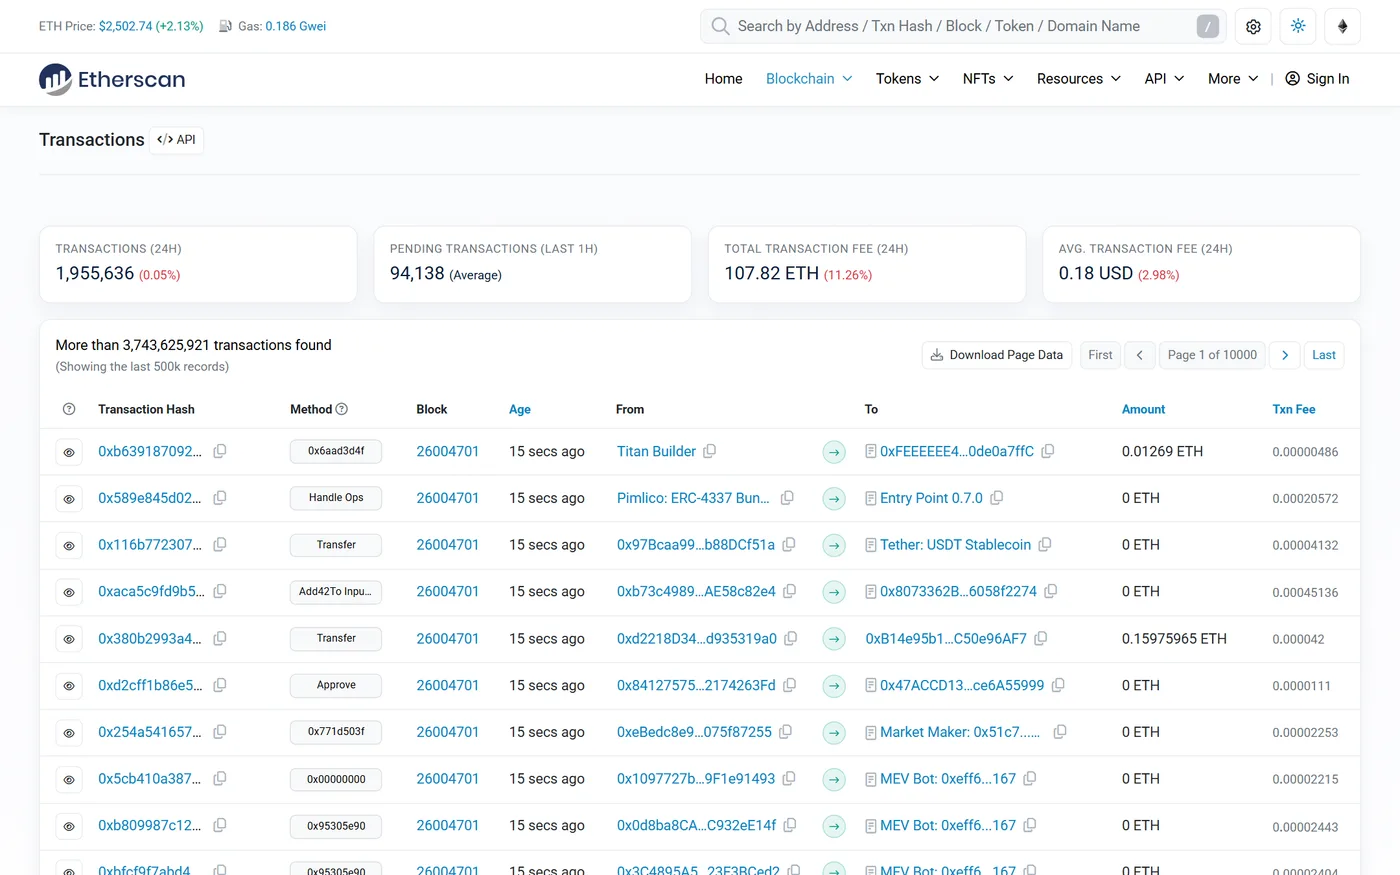Open Market Maker: 0x51c7 address
The height and width of the screenshot is (875, 1400).
pyautogui.click(x=960, y=732)
